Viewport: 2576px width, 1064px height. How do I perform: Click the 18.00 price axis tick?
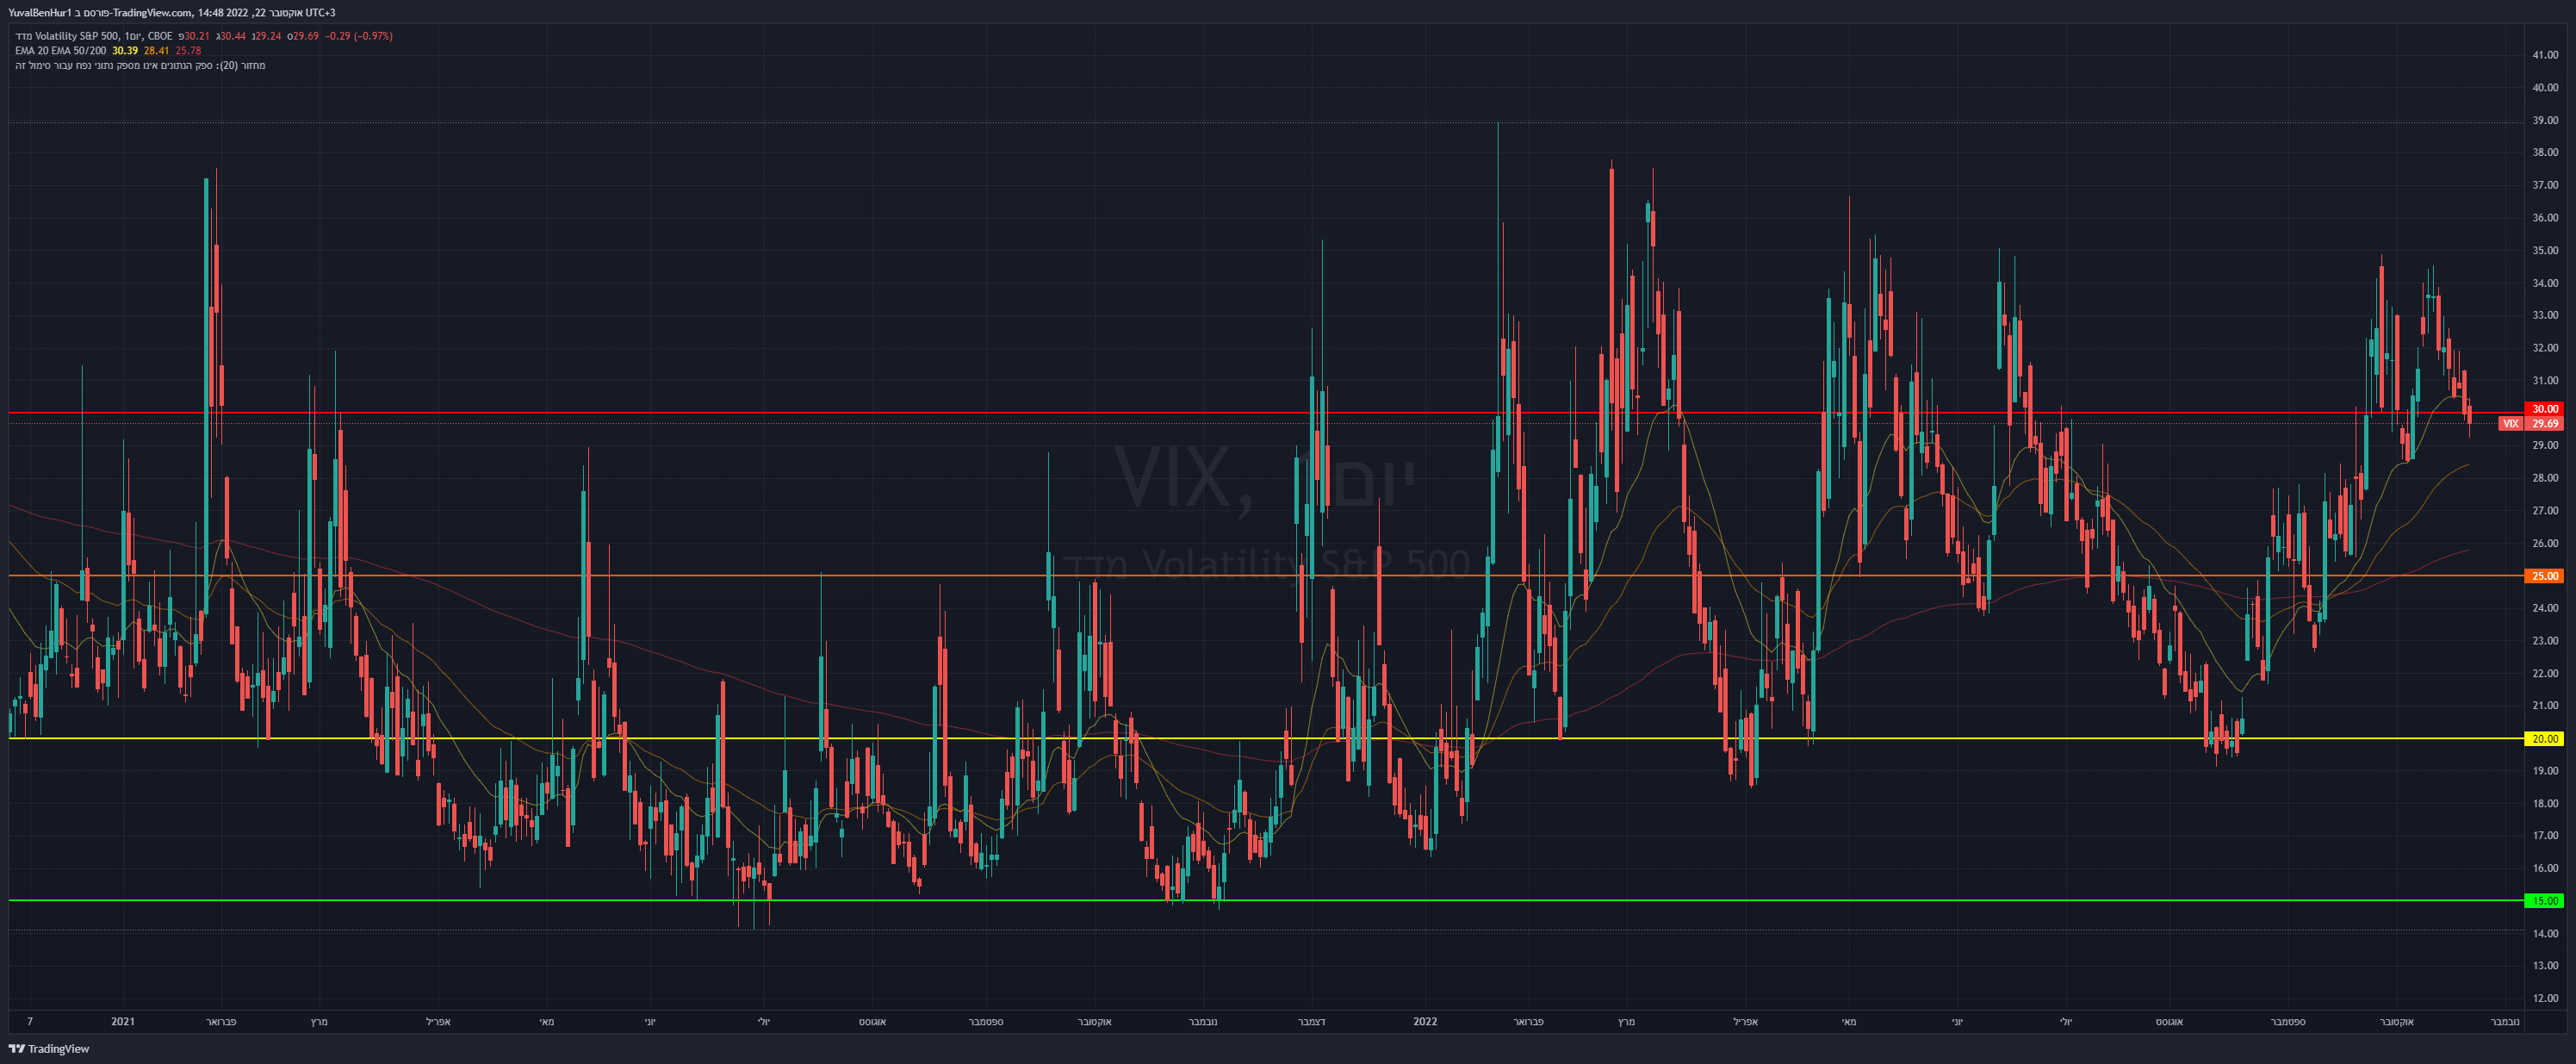pos(2545,803)
